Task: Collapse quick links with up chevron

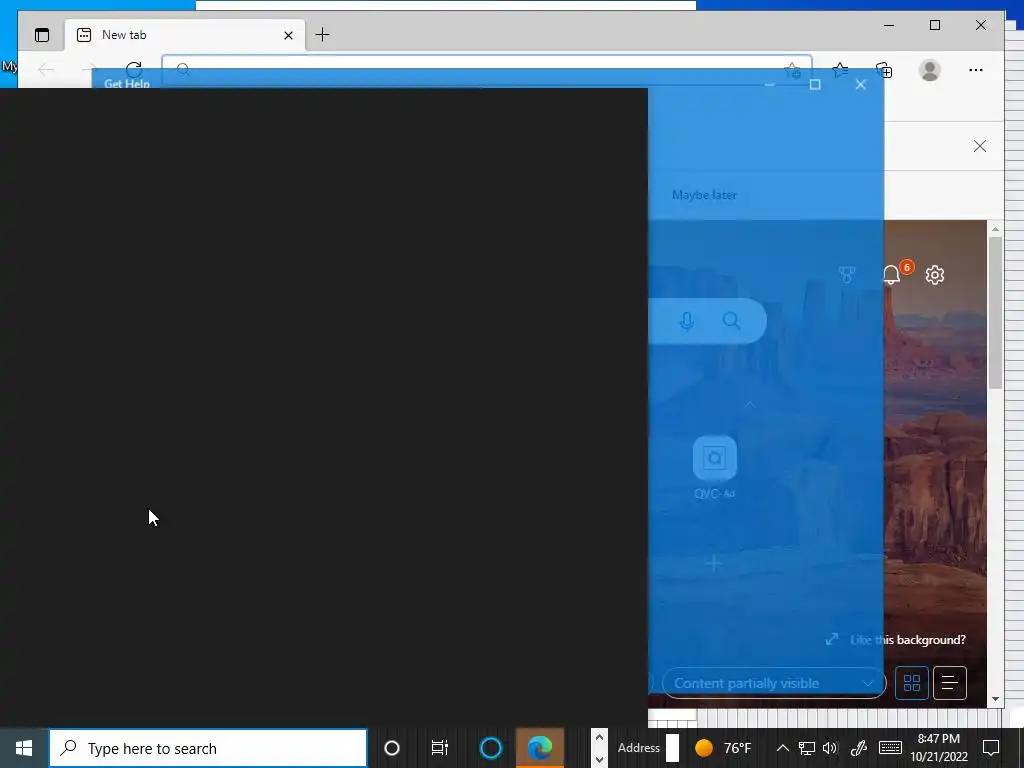Action: point(749,405)
